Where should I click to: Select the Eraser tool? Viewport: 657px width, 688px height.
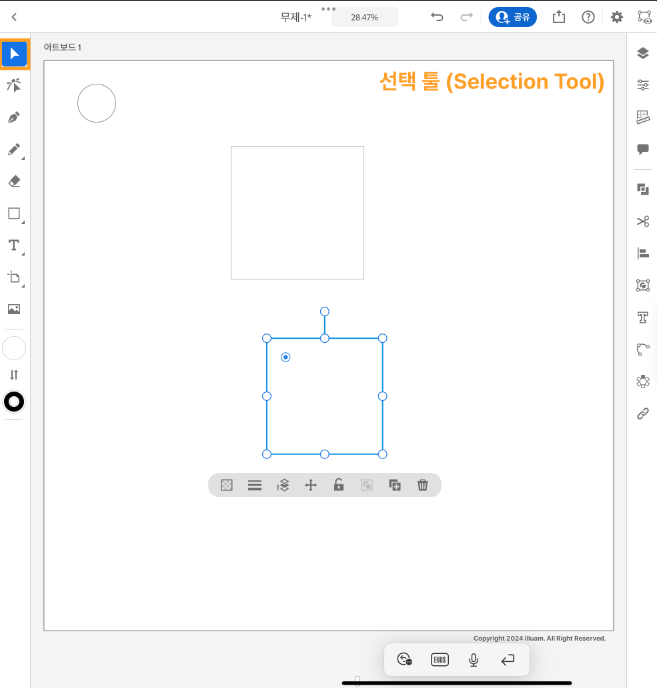pos(14,181)
